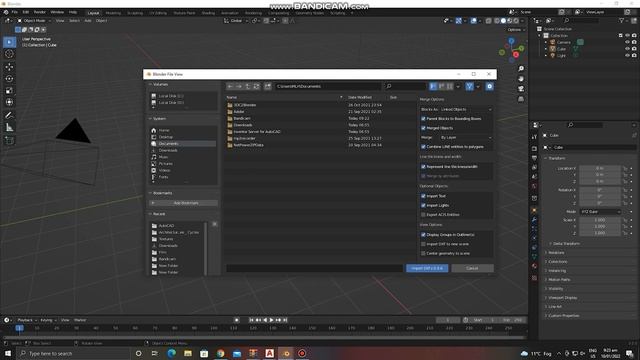The image size is (640, 360).
Task: Select the Measure tool in viewport toolbar
Action: [9, 128]
